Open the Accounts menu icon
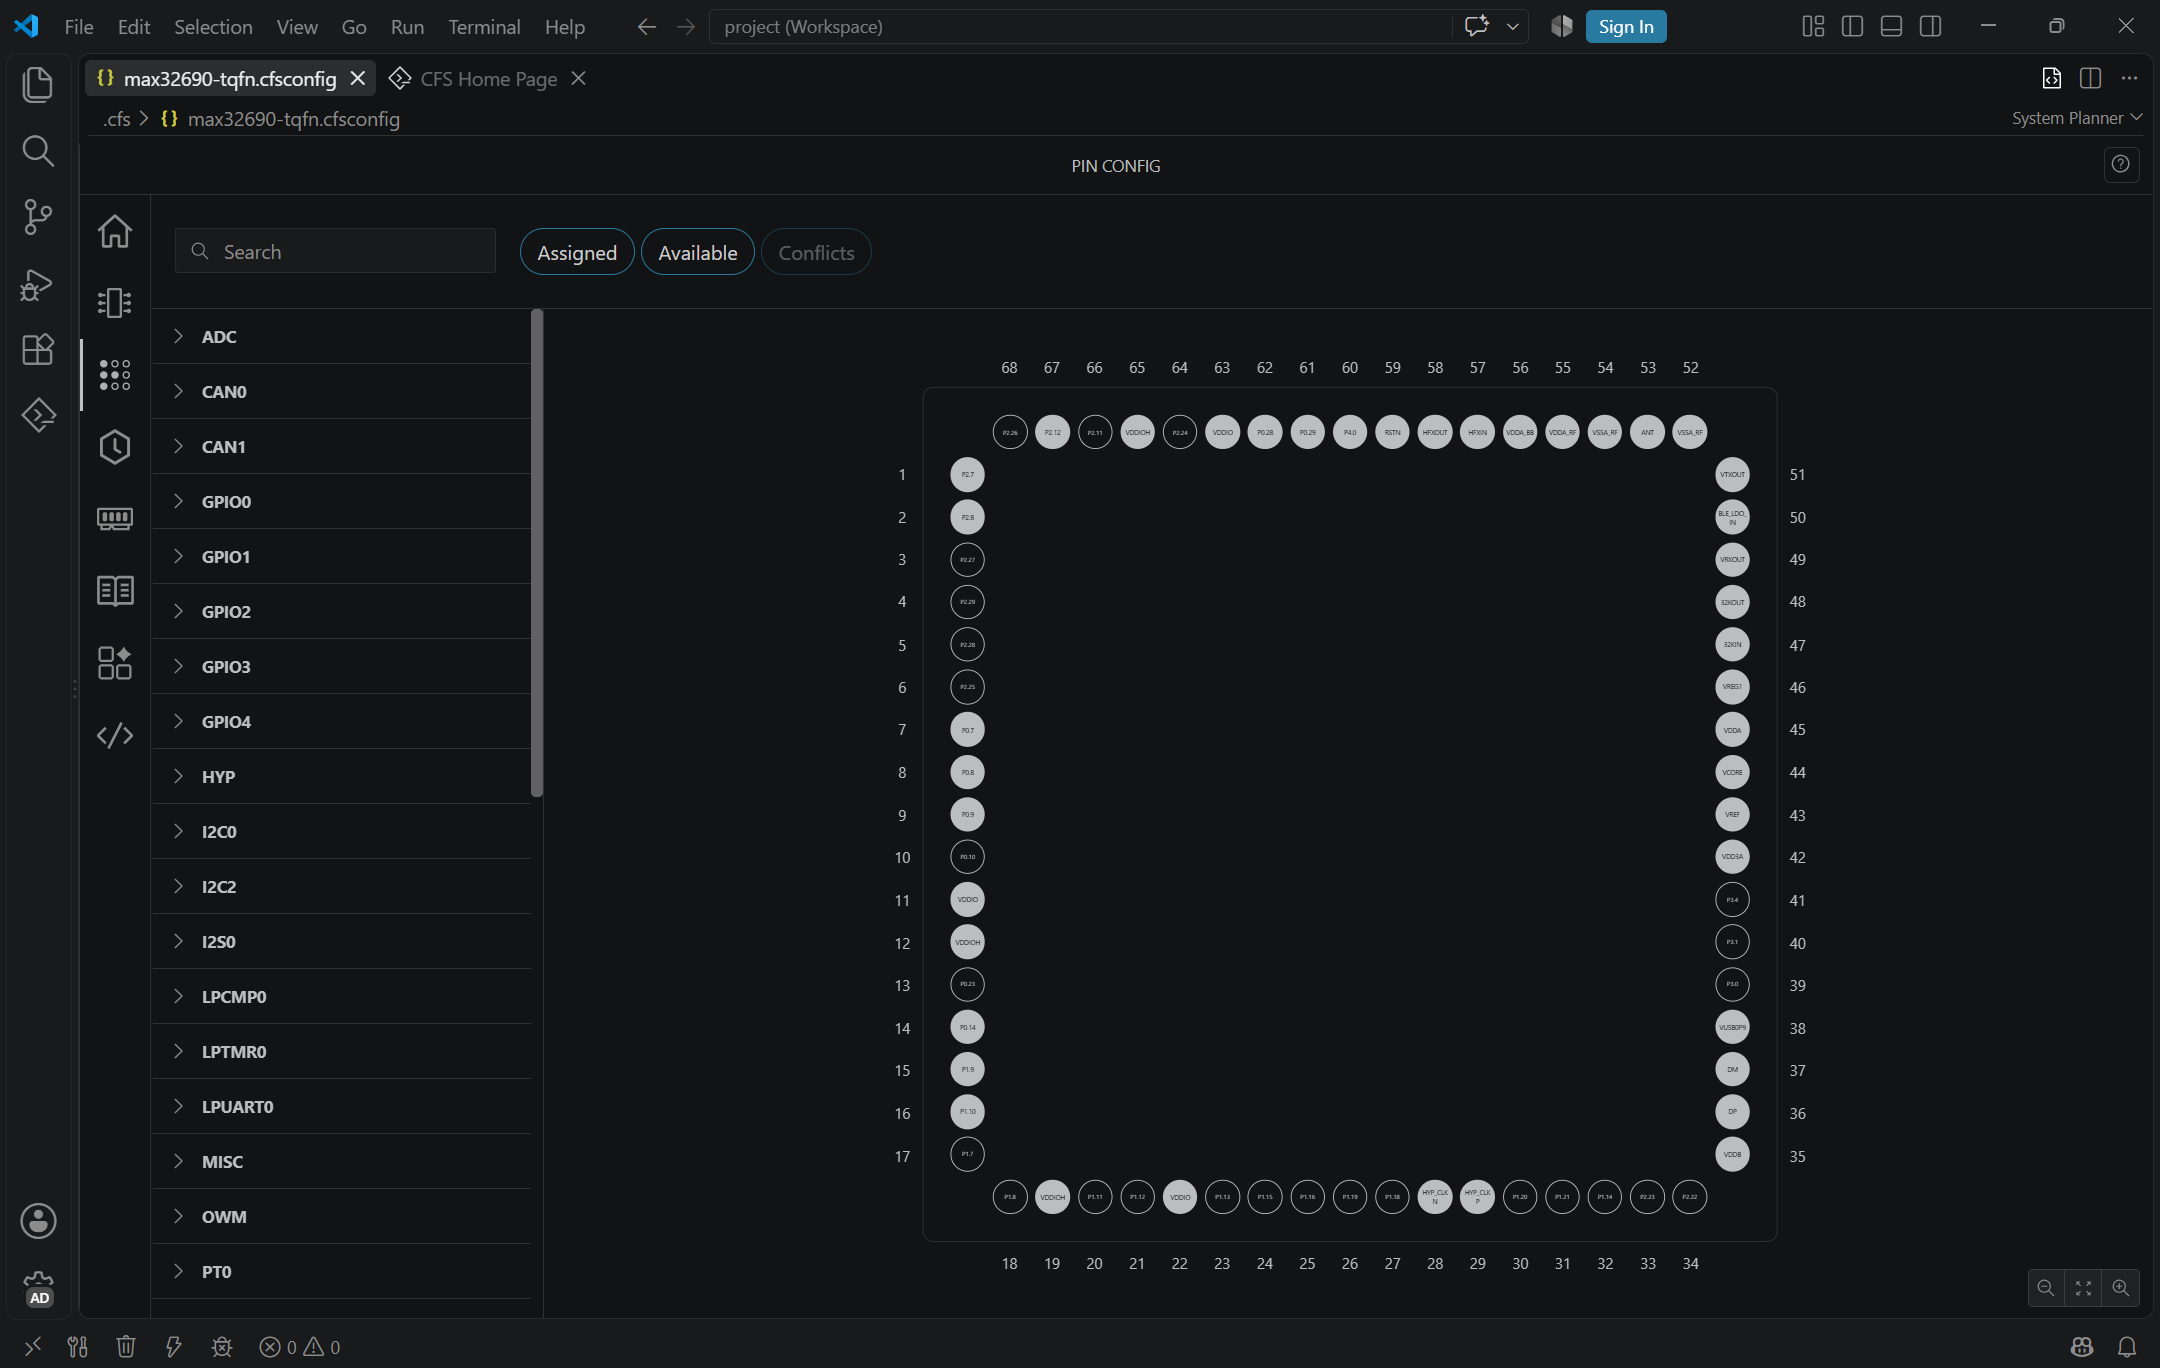This screenshot has height=1368, width=2160. pos(38,1221)
